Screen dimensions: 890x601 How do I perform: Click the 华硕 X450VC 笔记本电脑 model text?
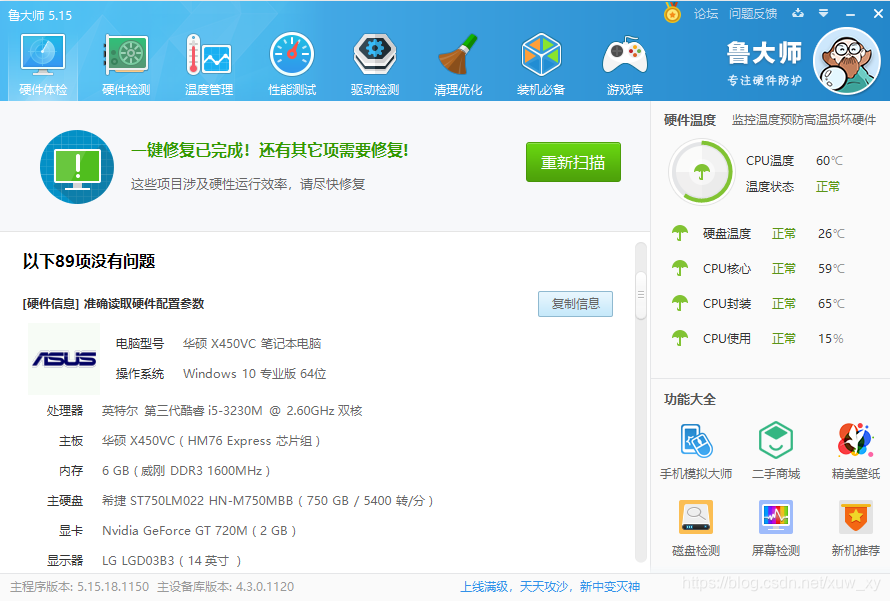(x=252, y=343)
